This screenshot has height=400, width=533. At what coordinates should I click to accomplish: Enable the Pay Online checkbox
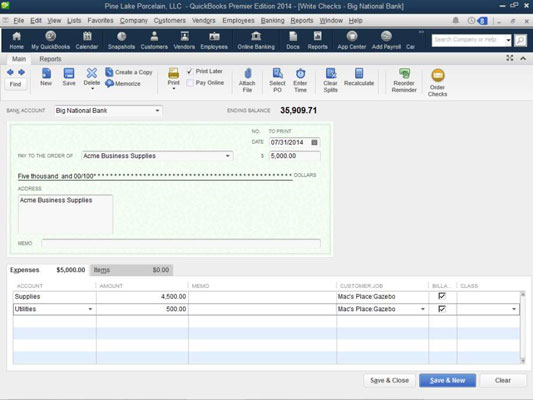(x=190, y=83)
